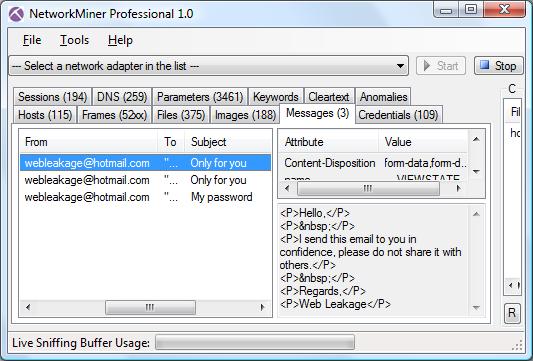Screen dimensions: 533x361
Task: Click the Value column header
Action: point(423,142)
